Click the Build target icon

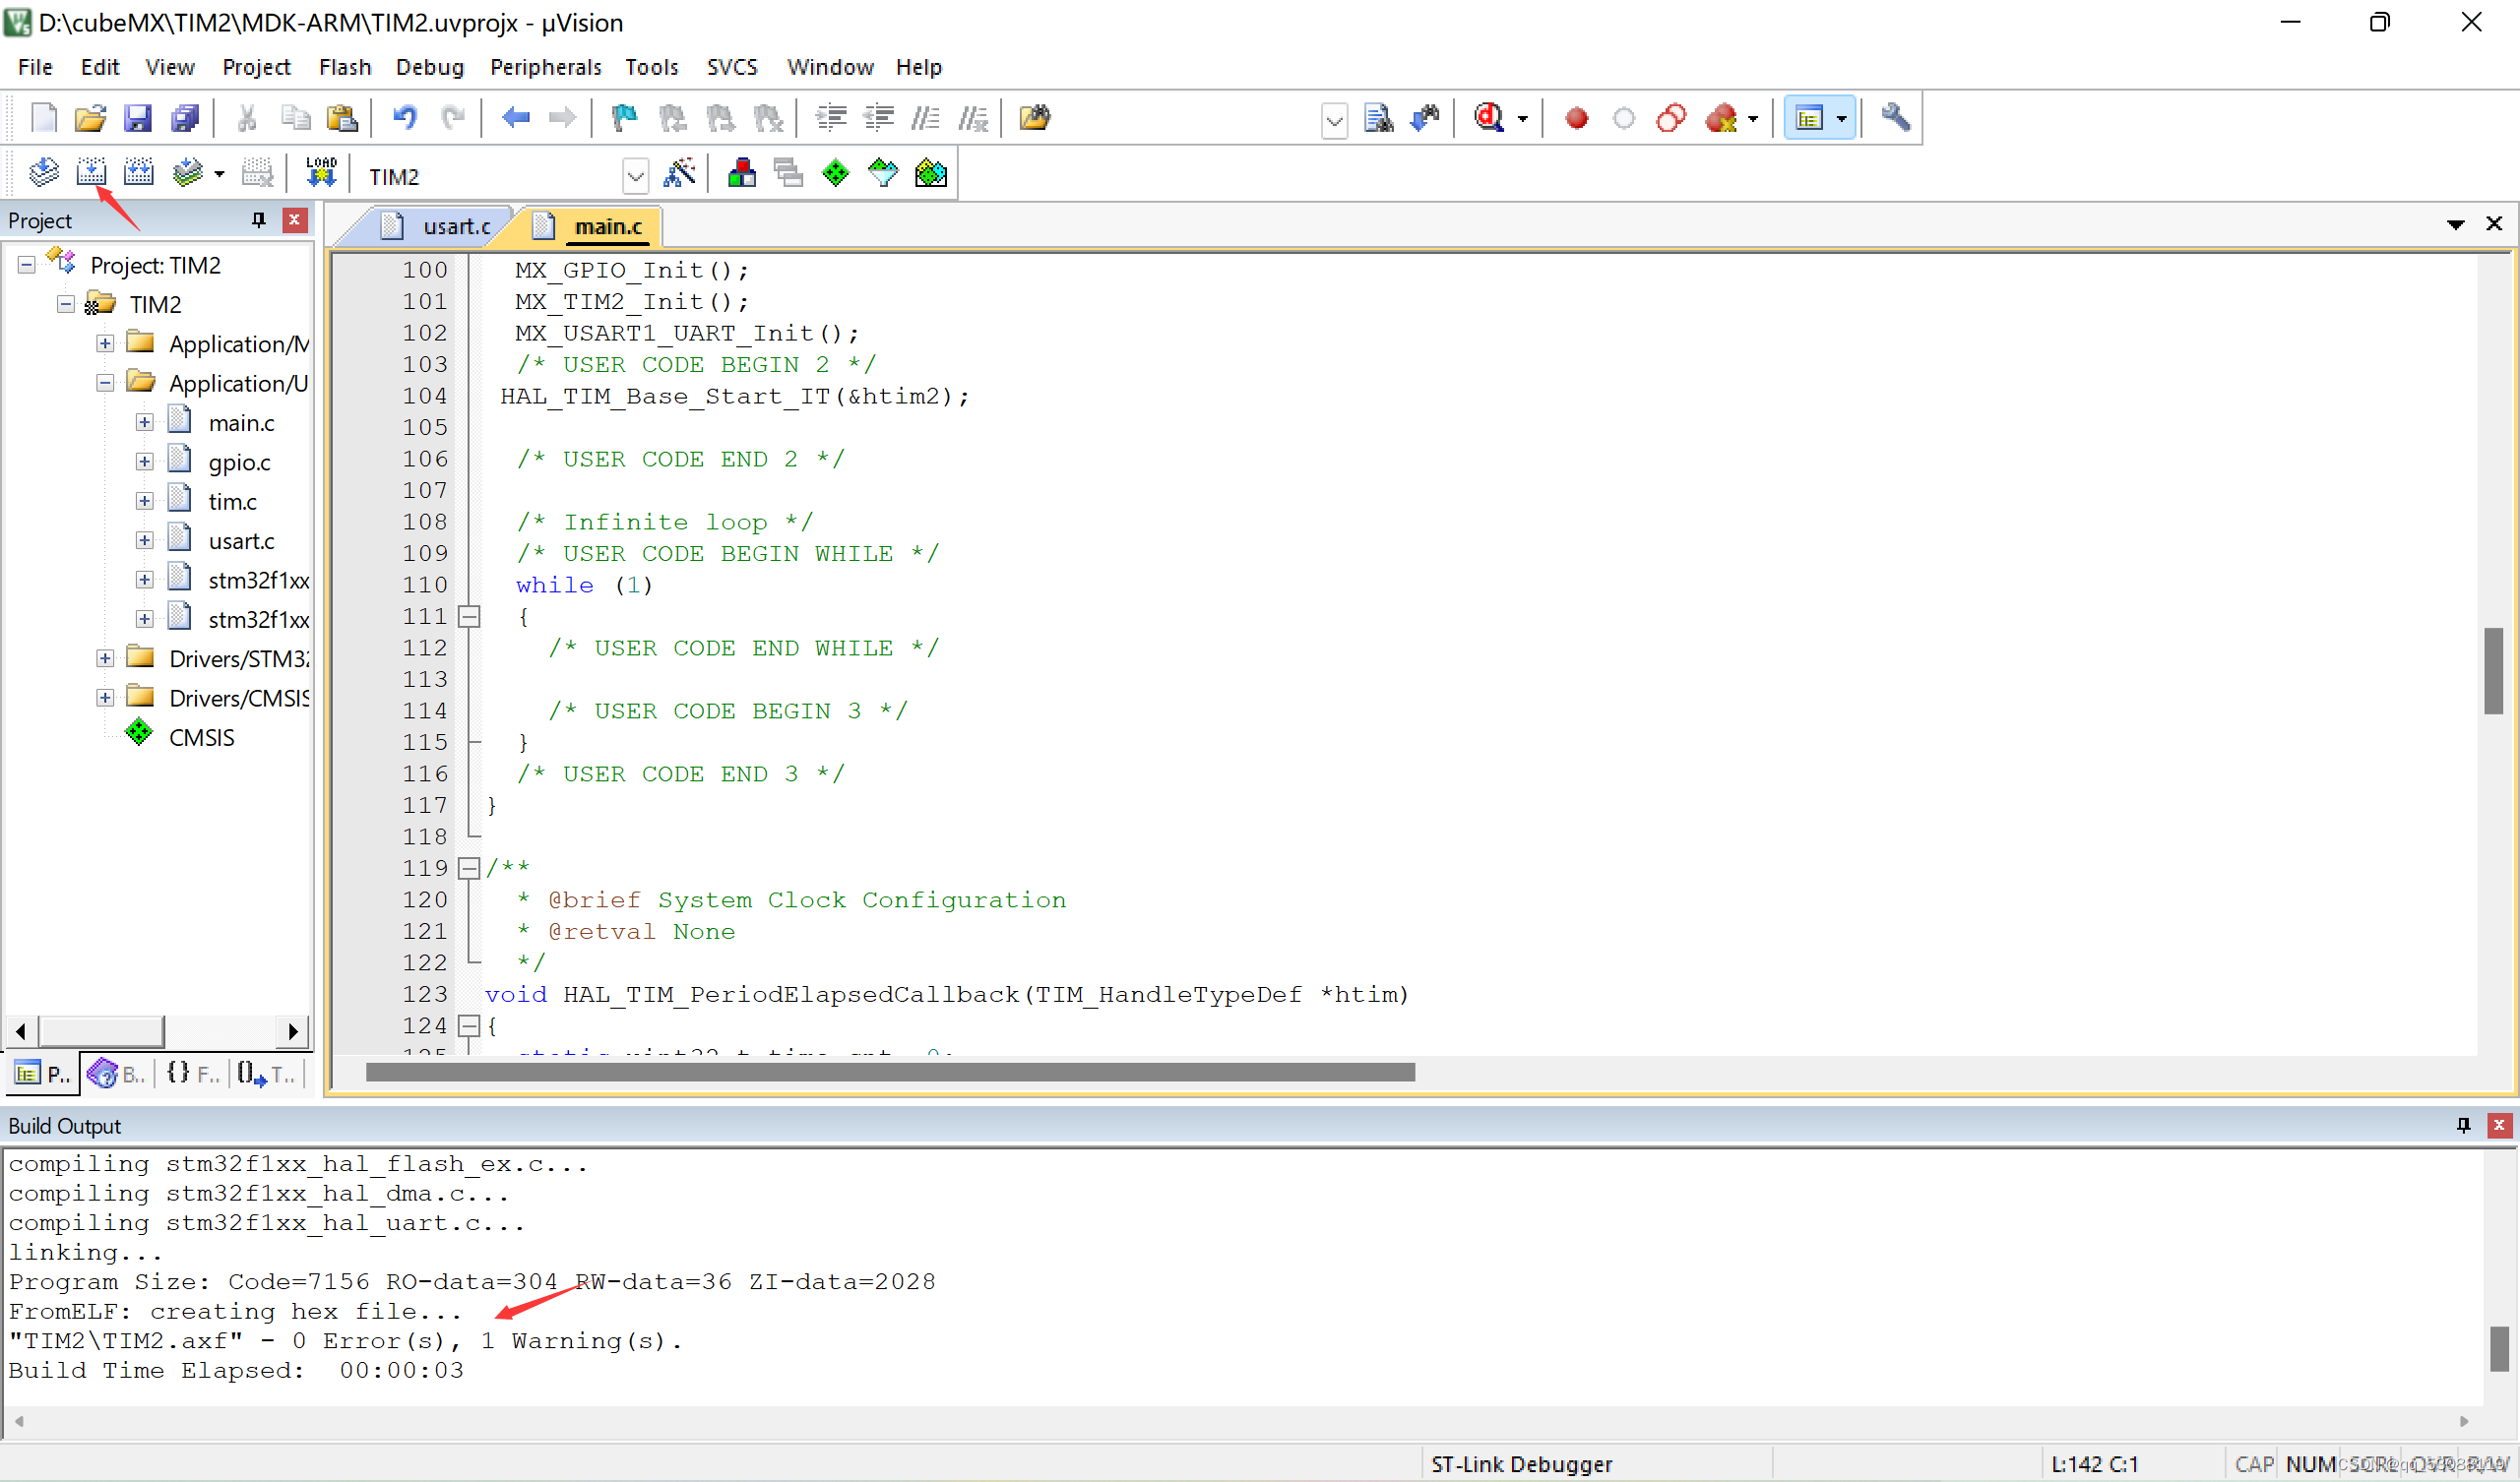[91, 173]
